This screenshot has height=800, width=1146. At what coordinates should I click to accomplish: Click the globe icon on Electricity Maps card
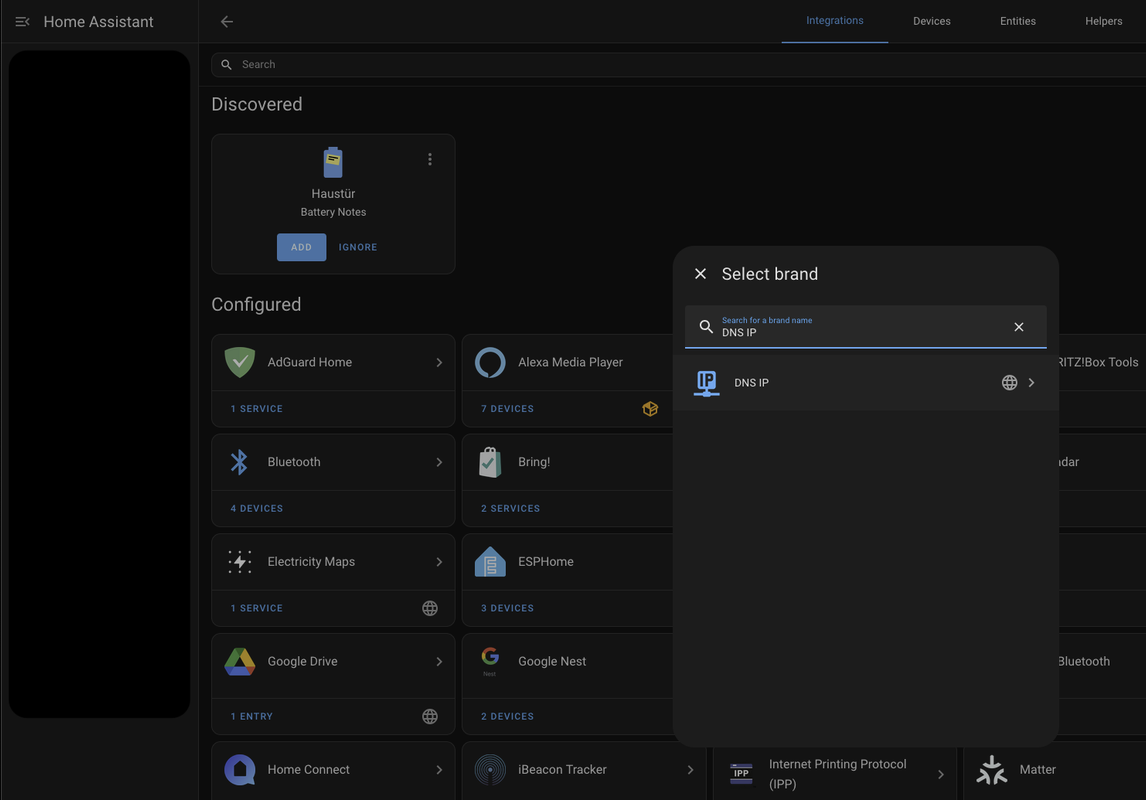pos(430,608)
